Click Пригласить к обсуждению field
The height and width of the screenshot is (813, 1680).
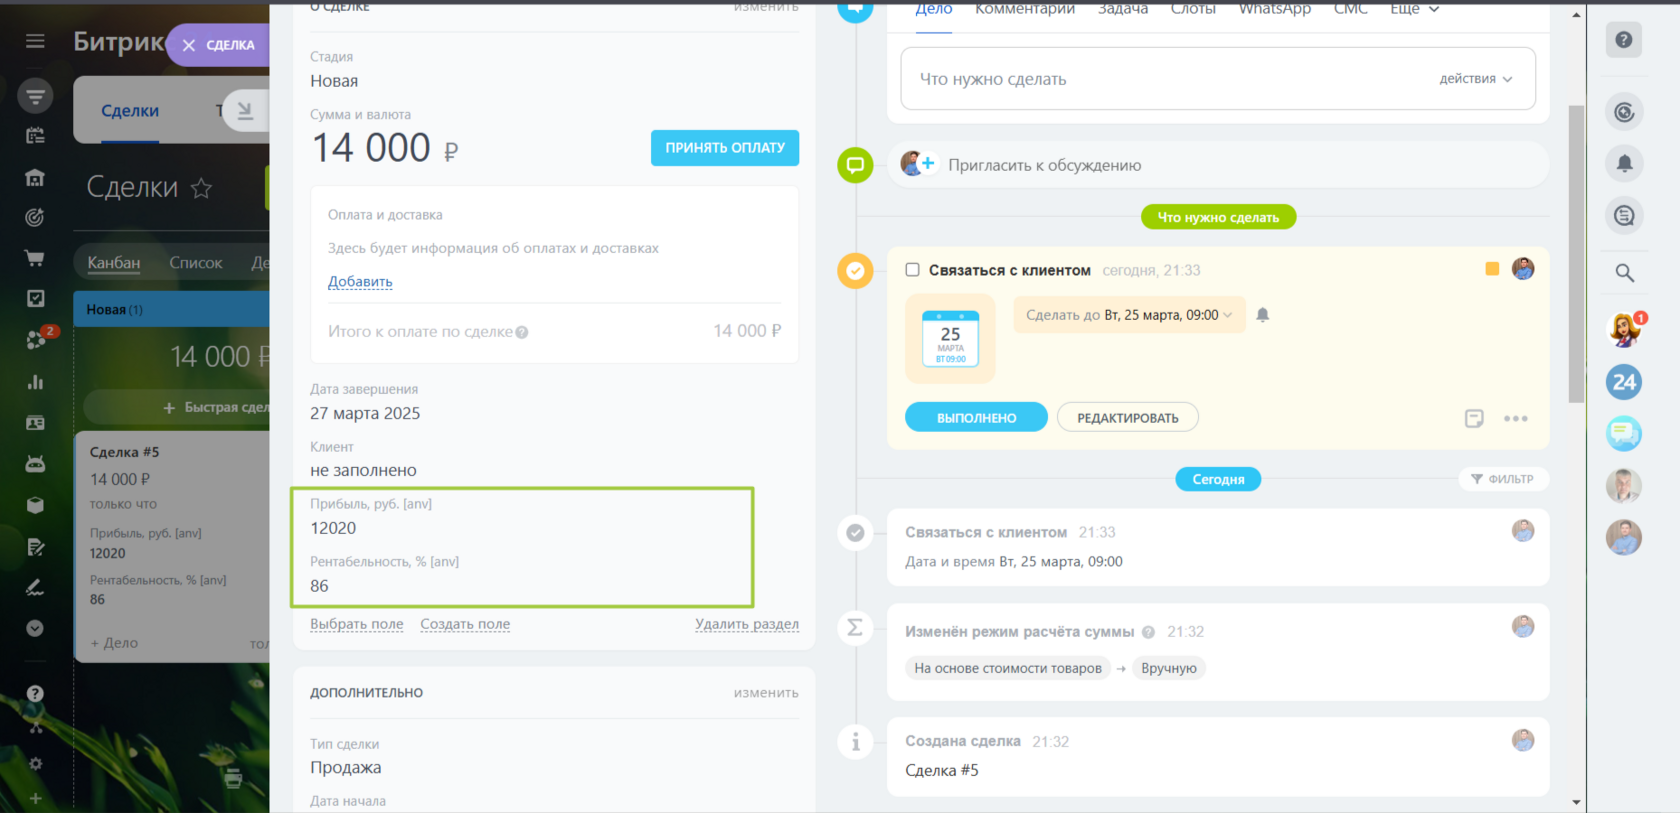(1218, 165)
